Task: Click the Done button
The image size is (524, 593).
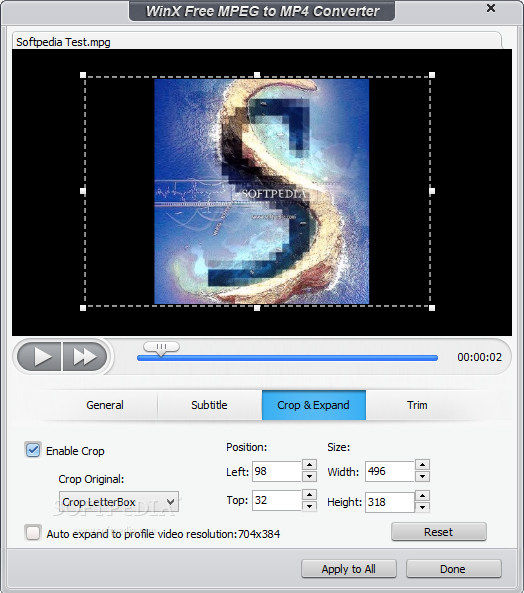Action: click(454, 569)
